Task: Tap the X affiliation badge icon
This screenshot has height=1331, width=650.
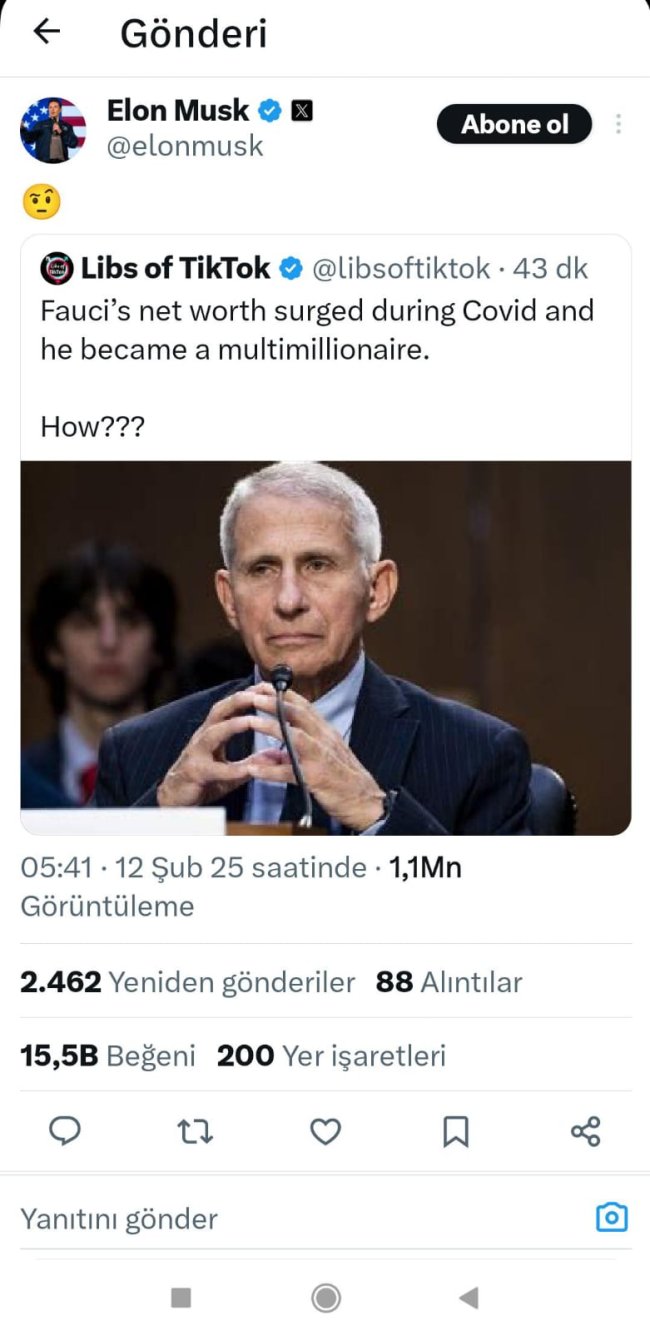Action: 301,110
